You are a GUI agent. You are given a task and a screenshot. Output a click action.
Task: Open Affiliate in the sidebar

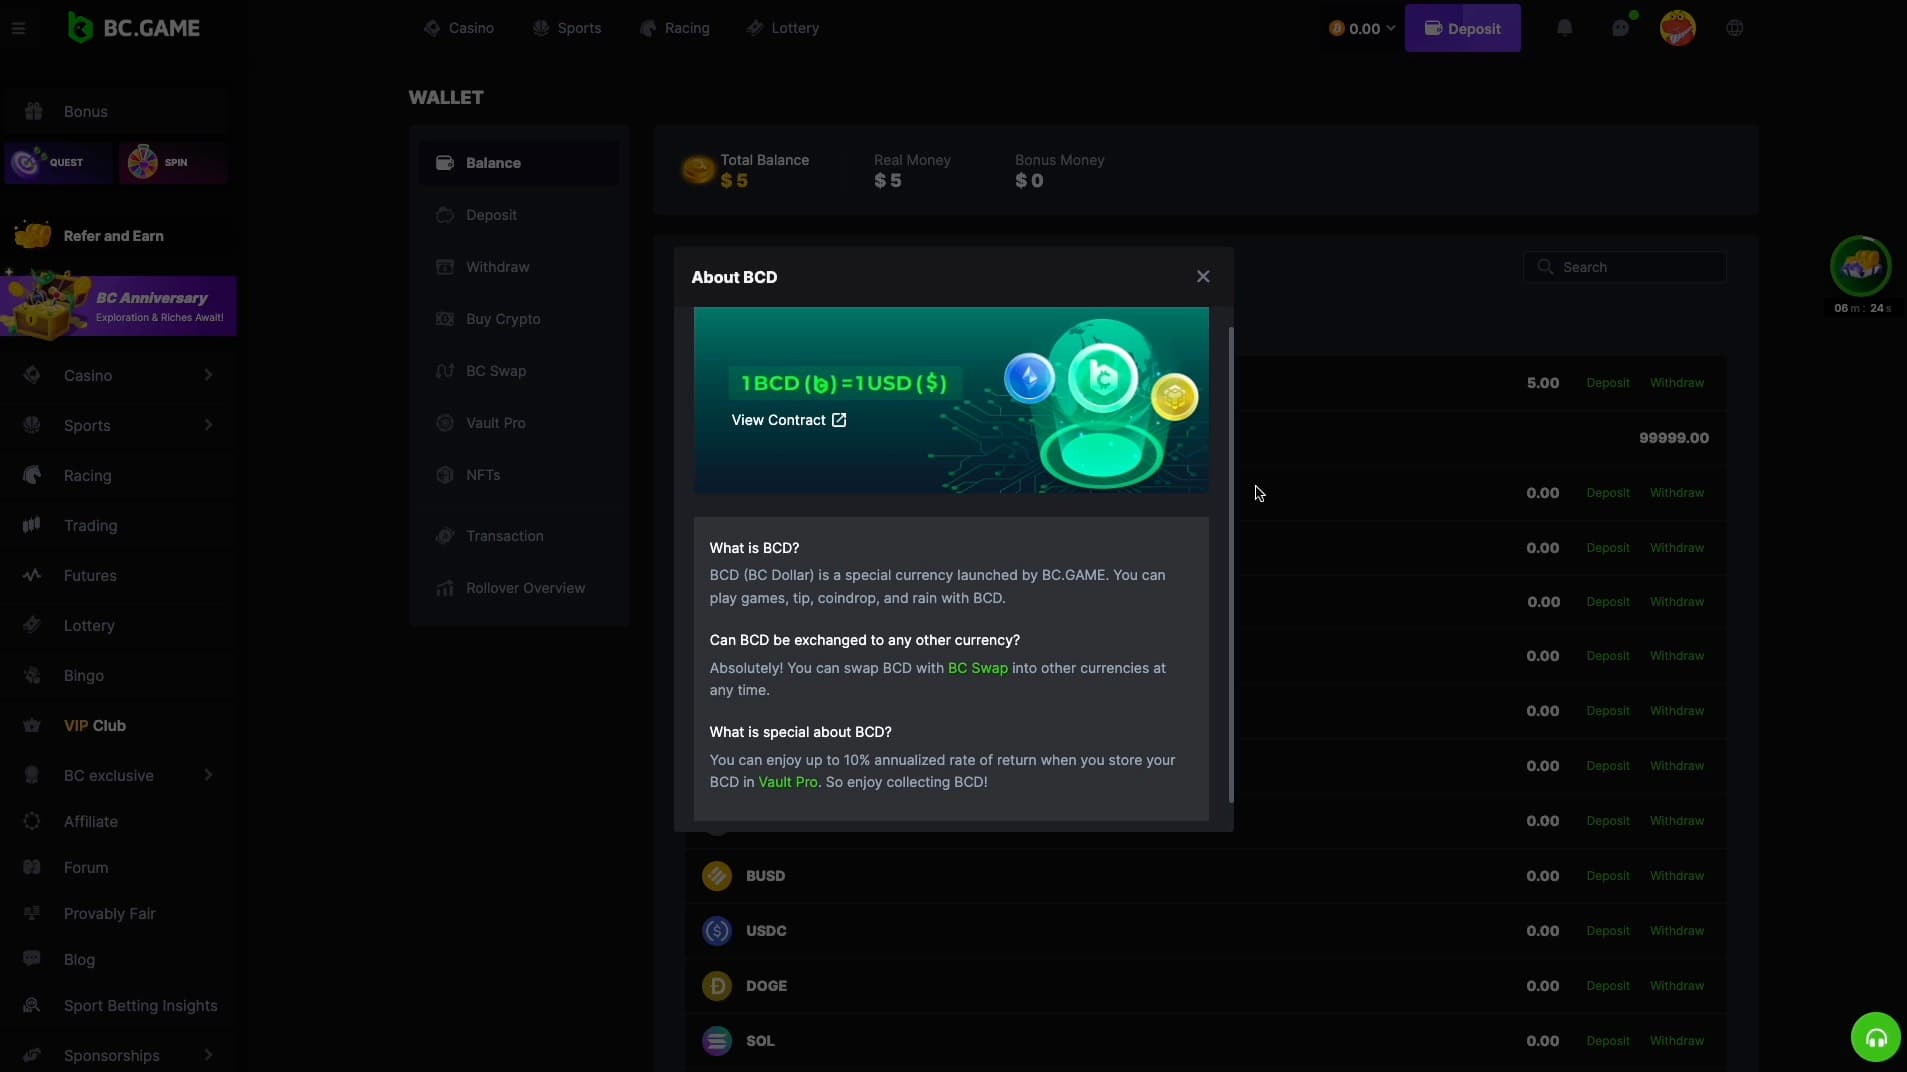(117, 822)
